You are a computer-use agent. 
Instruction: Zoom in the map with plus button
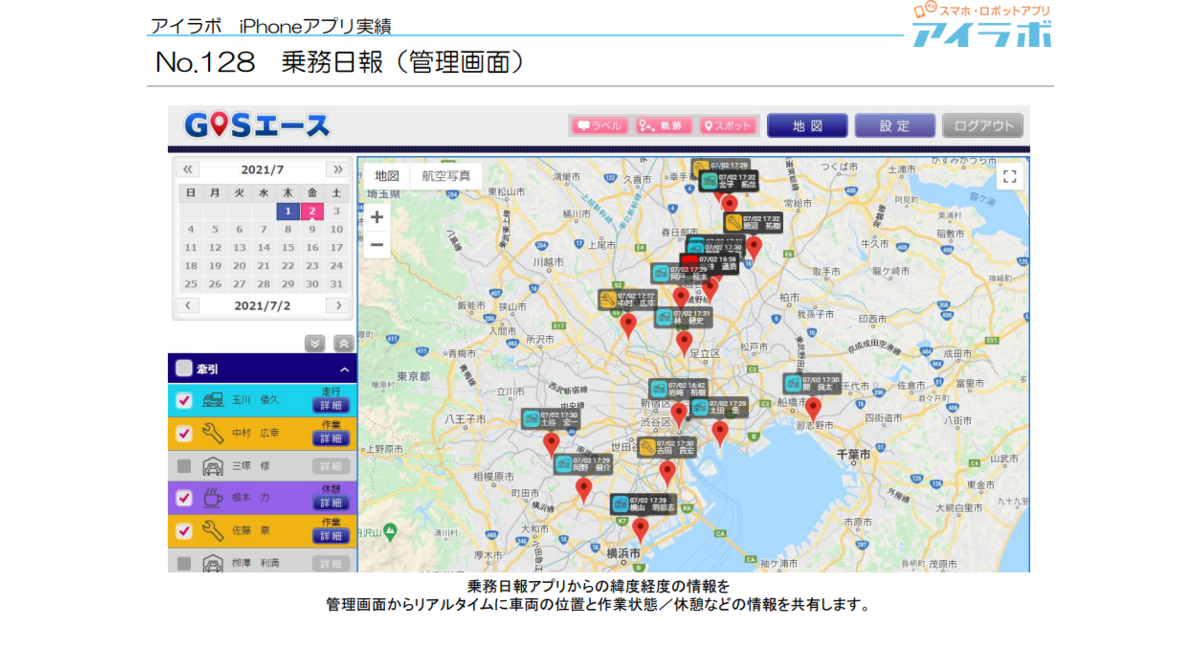click(x=377, y=217)
